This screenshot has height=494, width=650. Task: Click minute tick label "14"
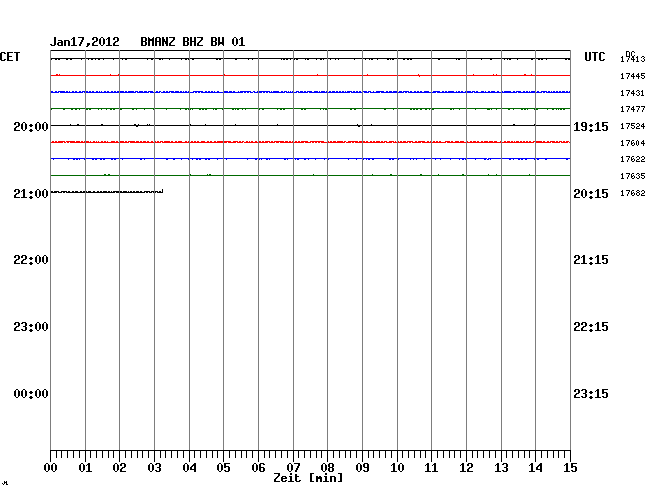point(535,468)
